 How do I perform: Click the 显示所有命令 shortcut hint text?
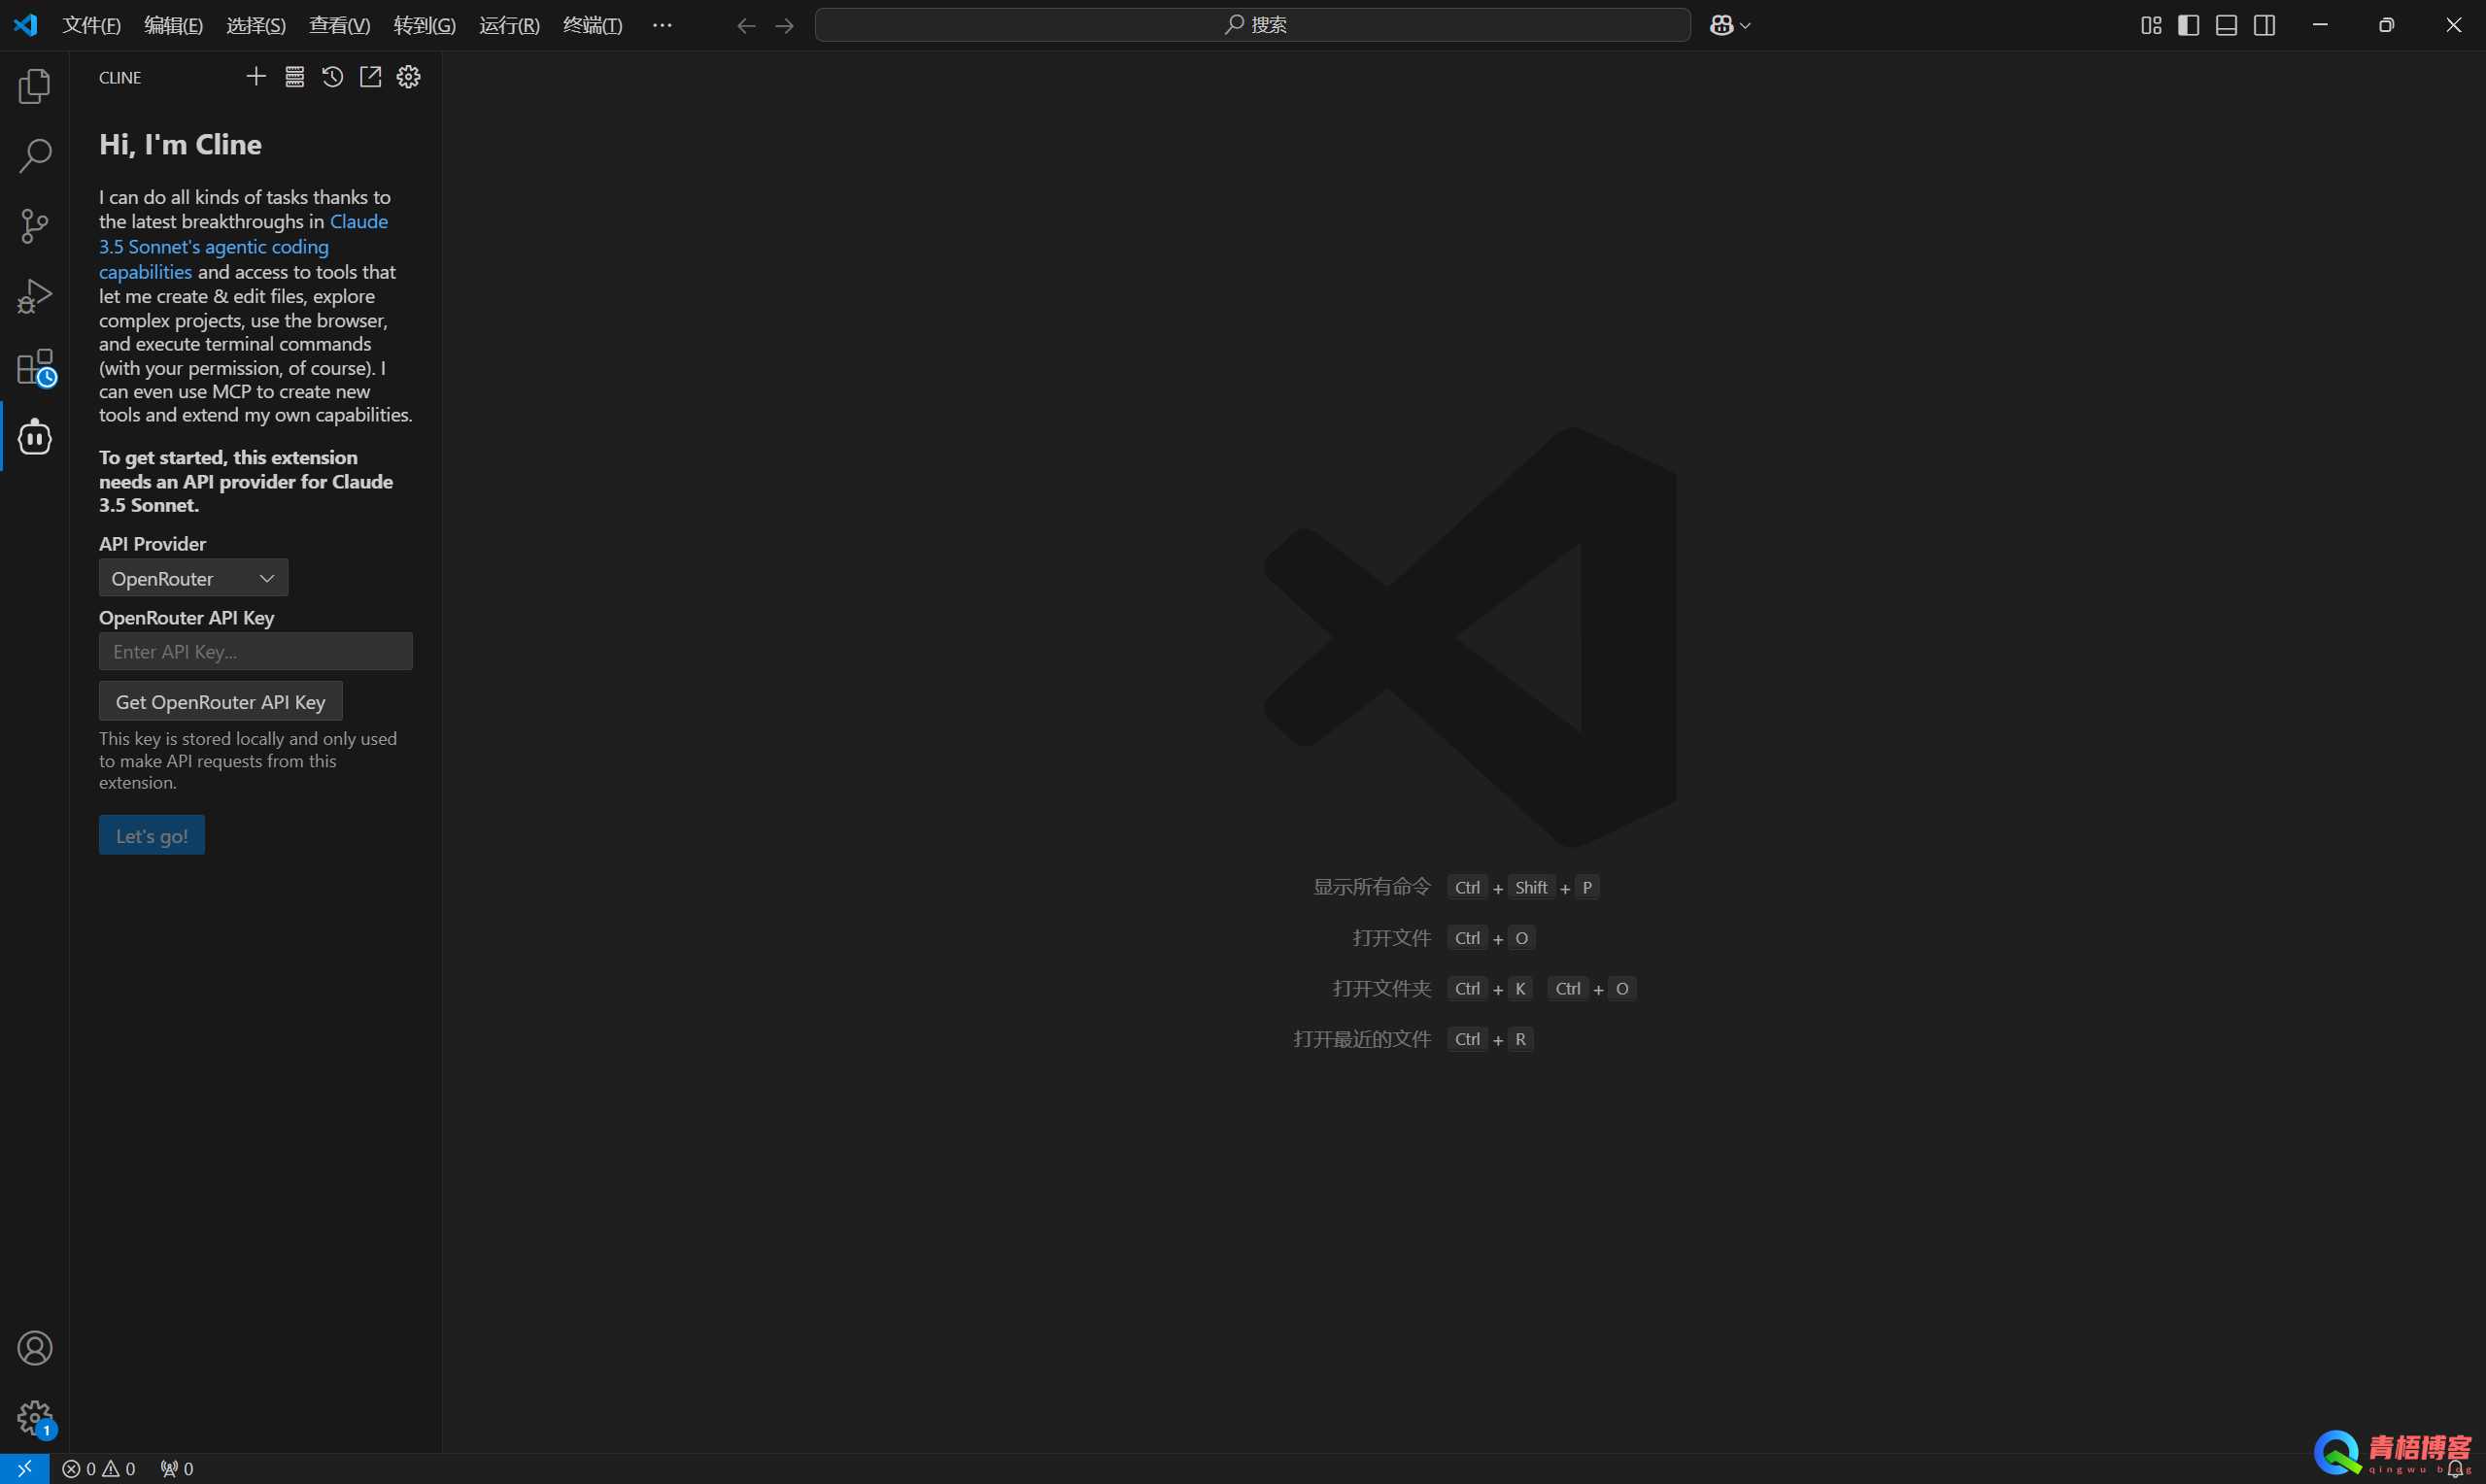pyautogui.click(x=1371, y=887)
